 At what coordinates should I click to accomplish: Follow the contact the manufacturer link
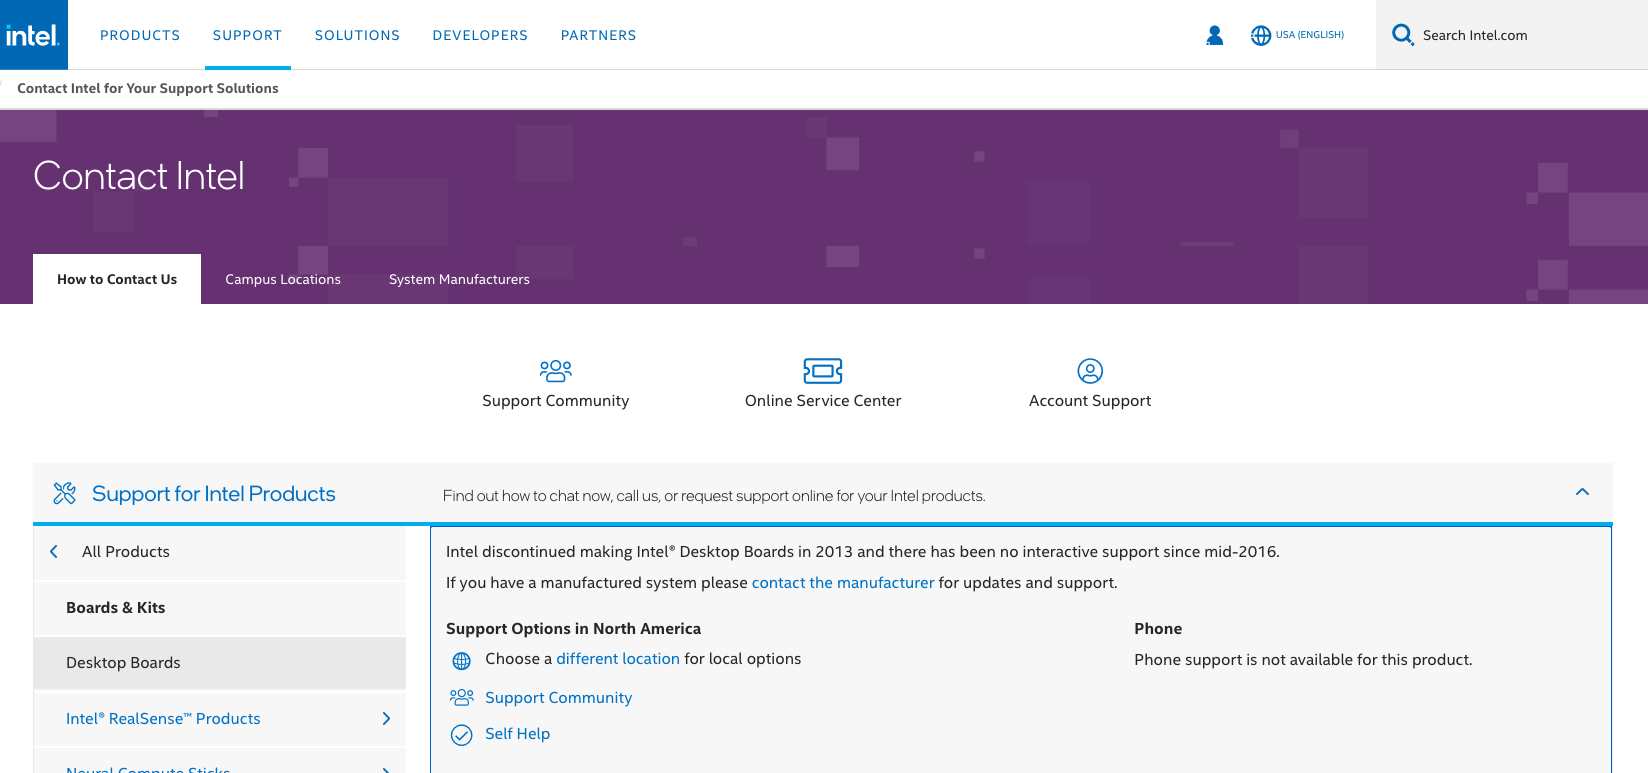843,582
